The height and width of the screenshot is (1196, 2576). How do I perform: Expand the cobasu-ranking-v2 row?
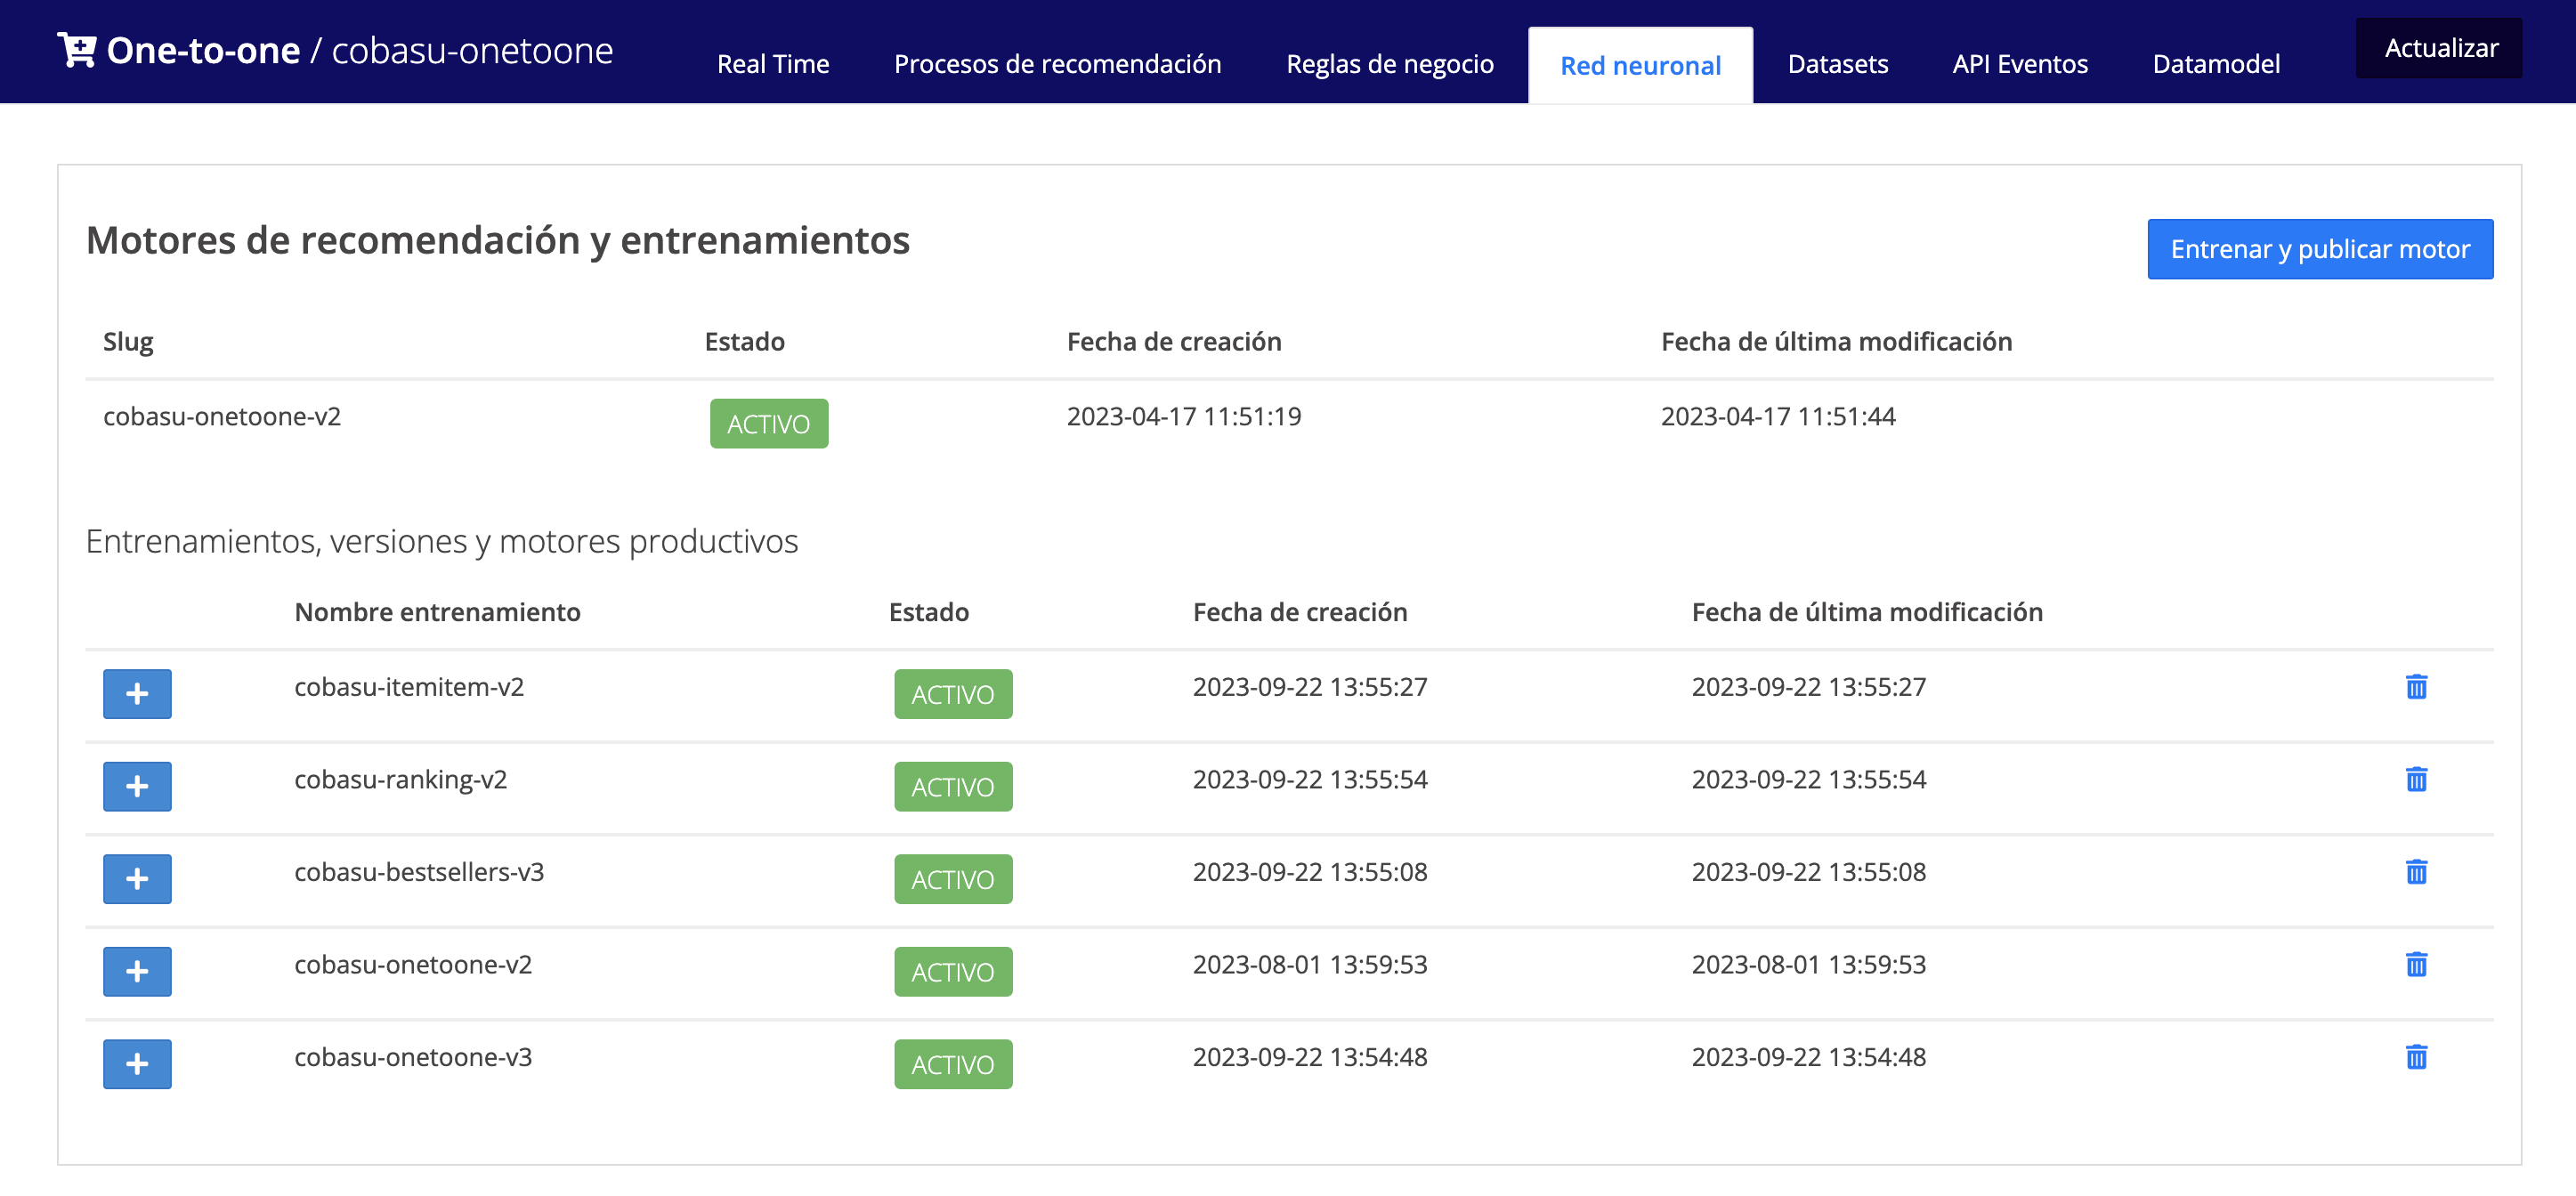(137, 786)
